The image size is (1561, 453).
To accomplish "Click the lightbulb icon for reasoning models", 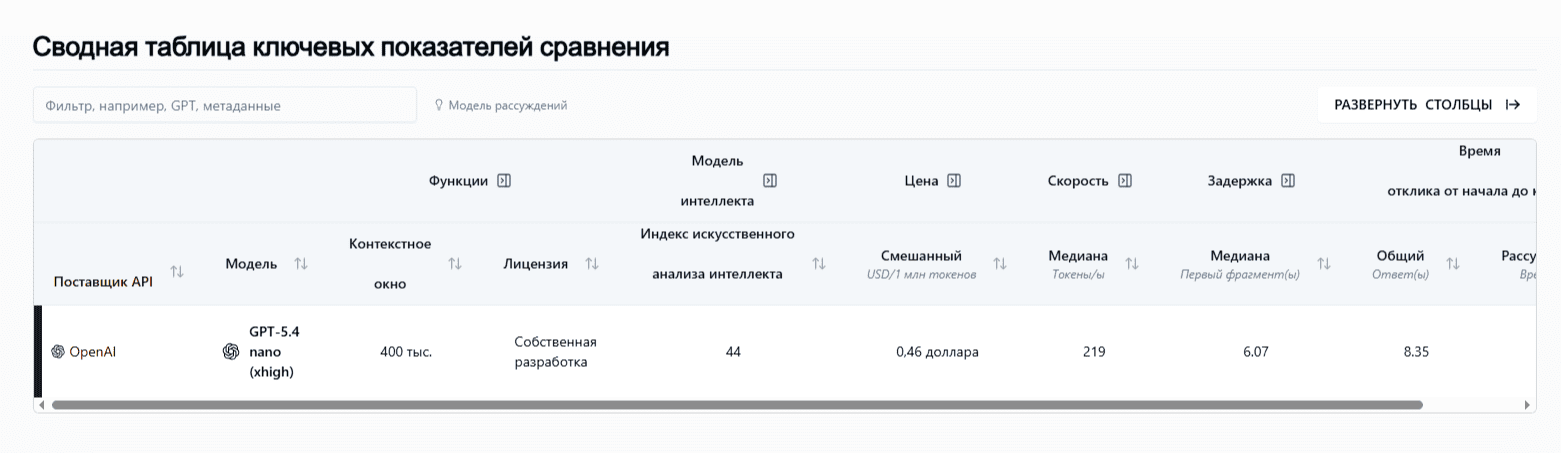I will pos(438,105).
